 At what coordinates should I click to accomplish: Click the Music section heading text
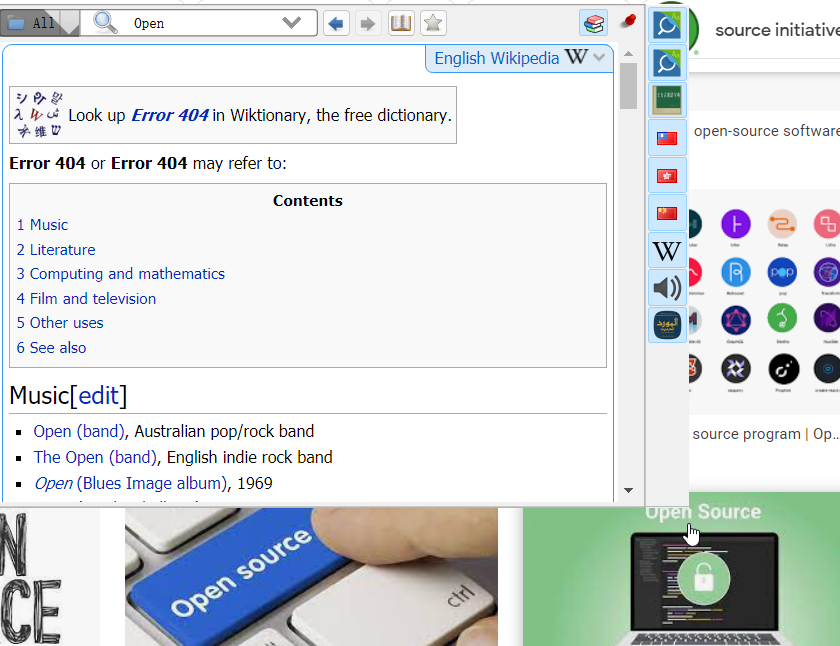point(39,396)
